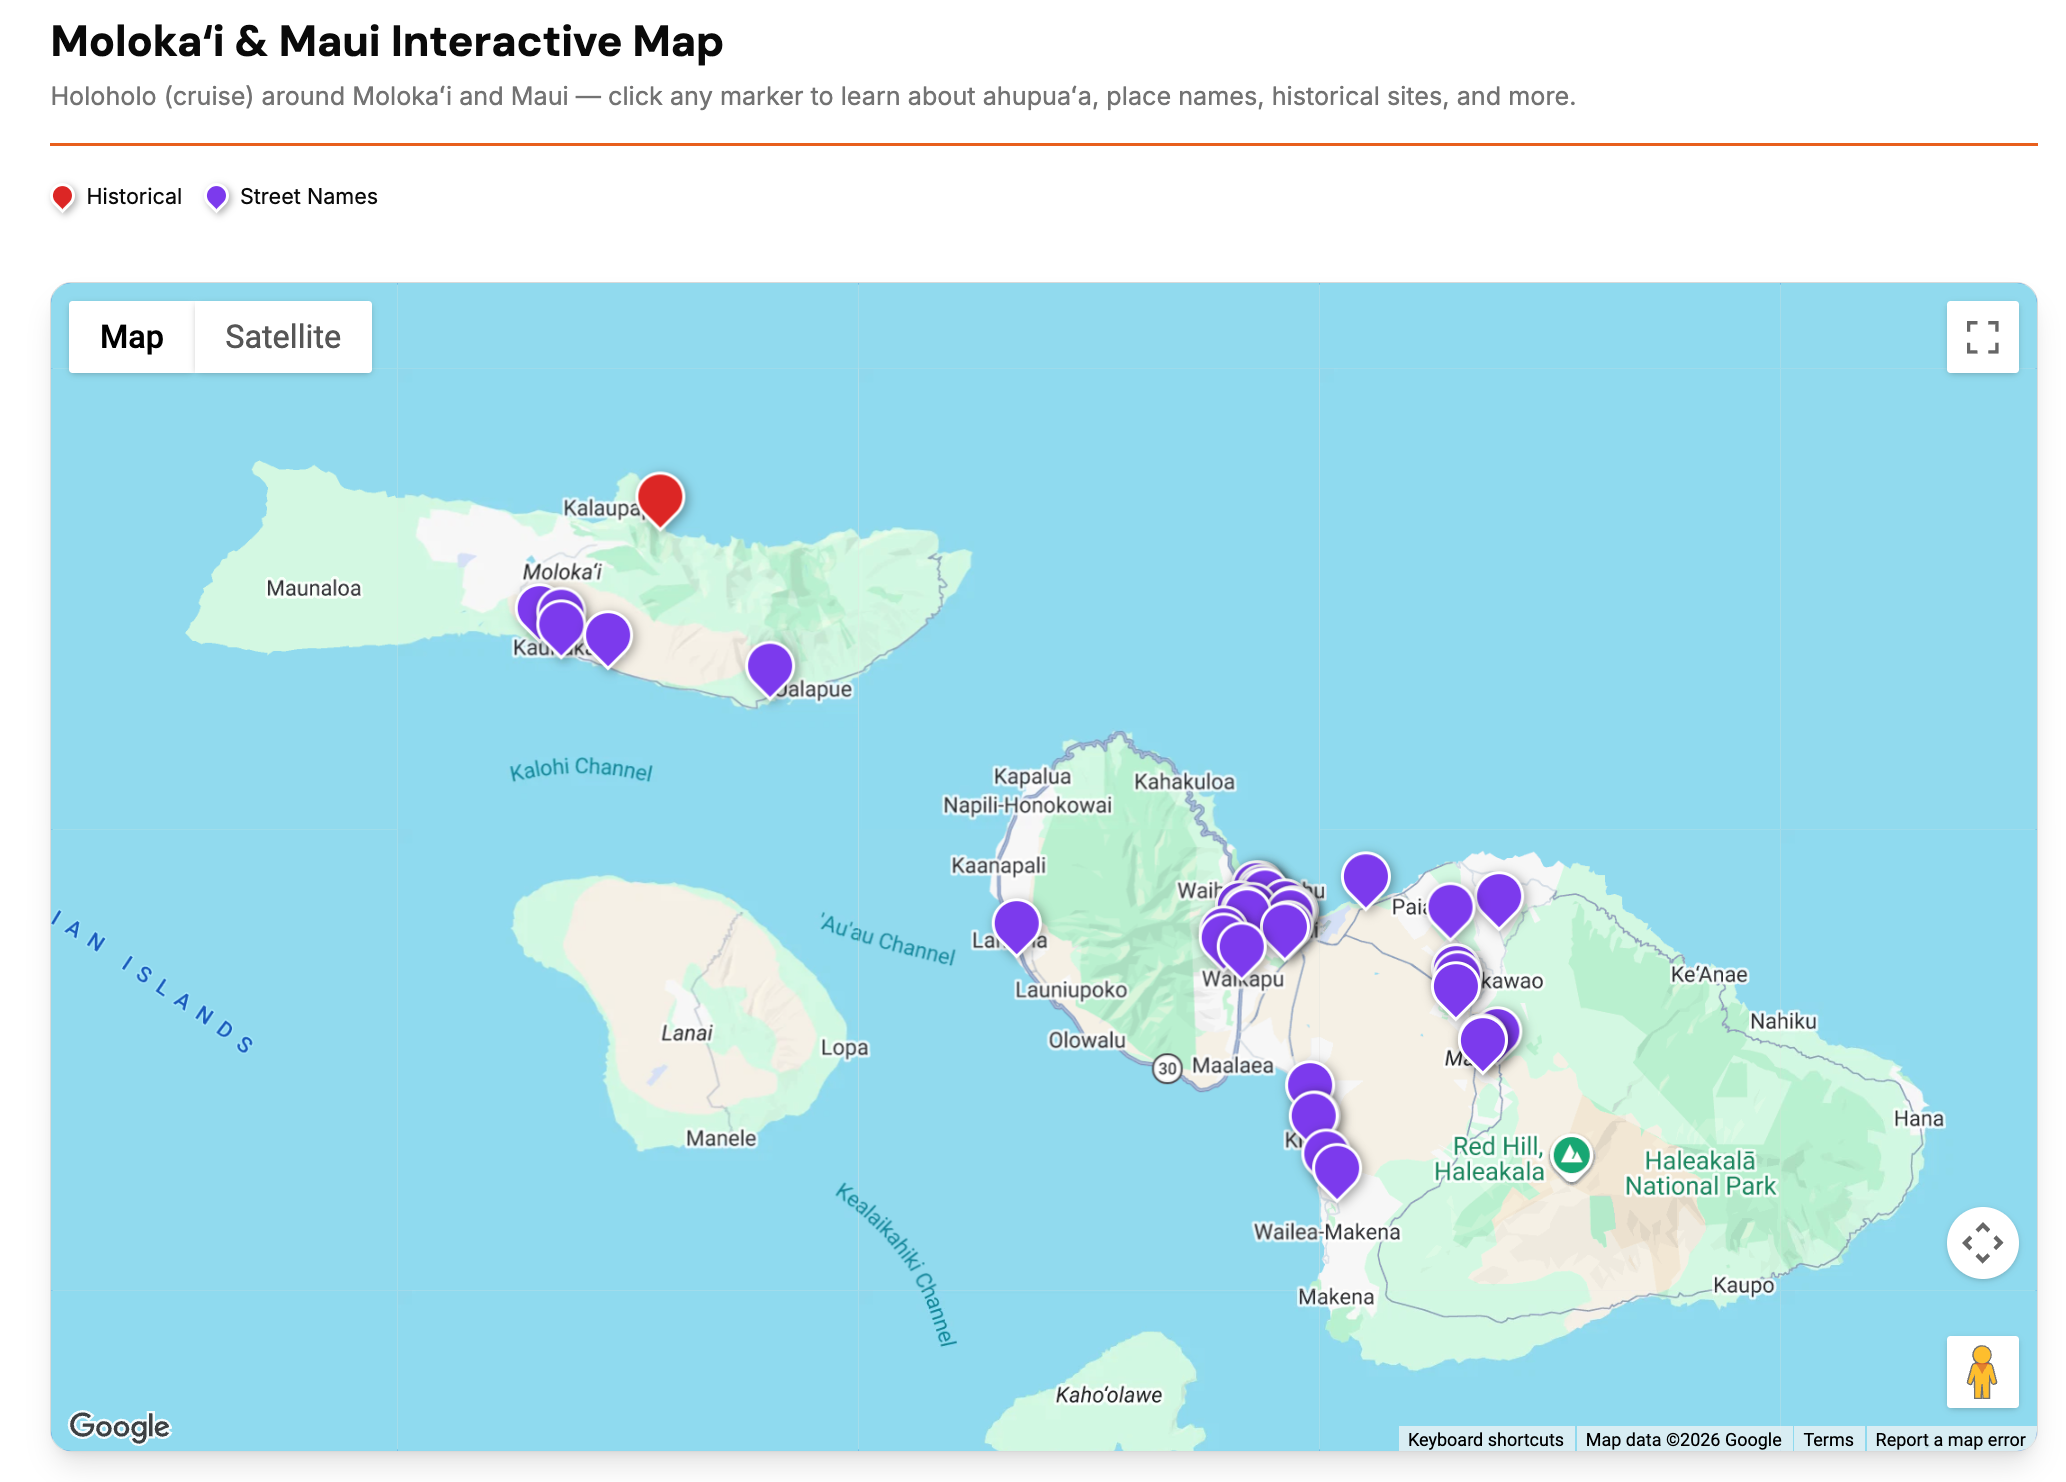
Task: Click the purple marker north of Paia coast
Action: tap(1365, 878)
